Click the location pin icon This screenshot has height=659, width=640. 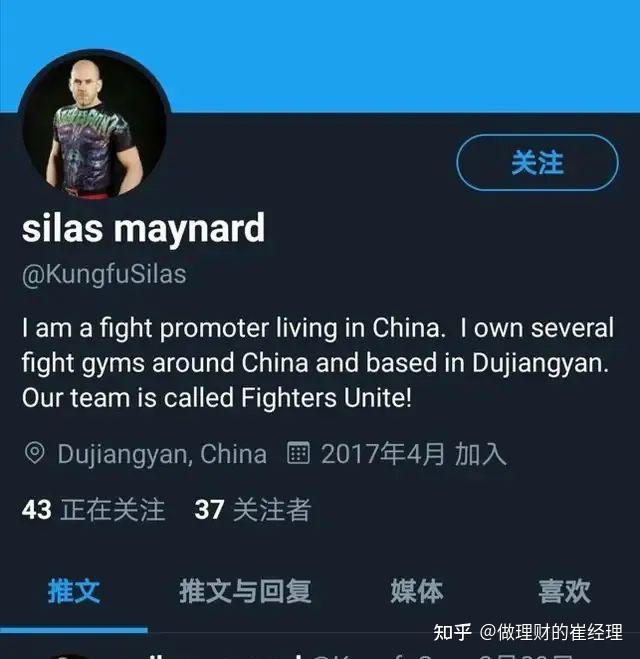[34, 453]
